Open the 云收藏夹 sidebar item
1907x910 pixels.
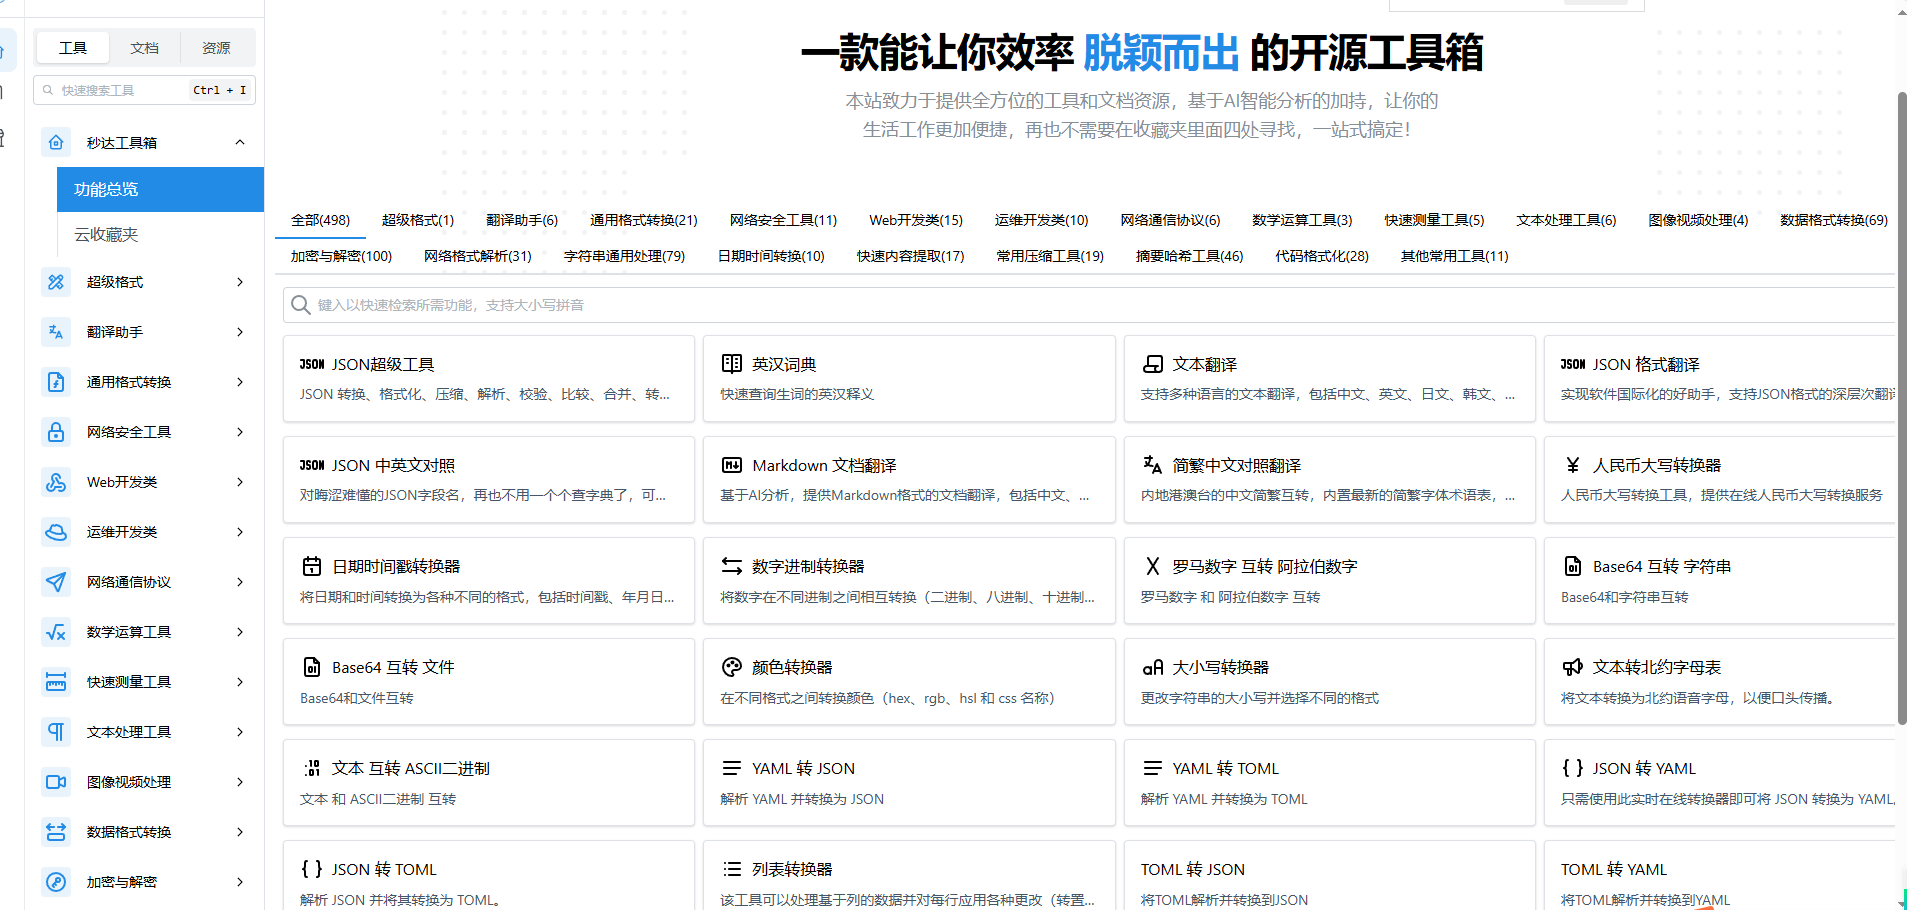click(160, 234)
